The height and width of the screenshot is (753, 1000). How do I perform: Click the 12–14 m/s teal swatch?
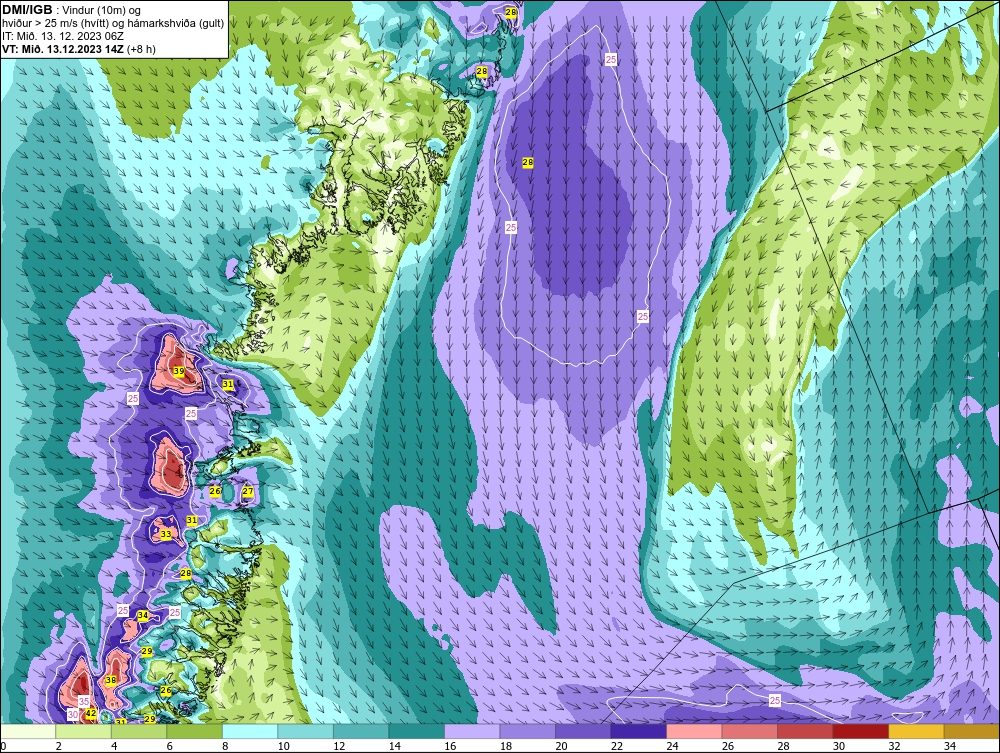(361, 731)
